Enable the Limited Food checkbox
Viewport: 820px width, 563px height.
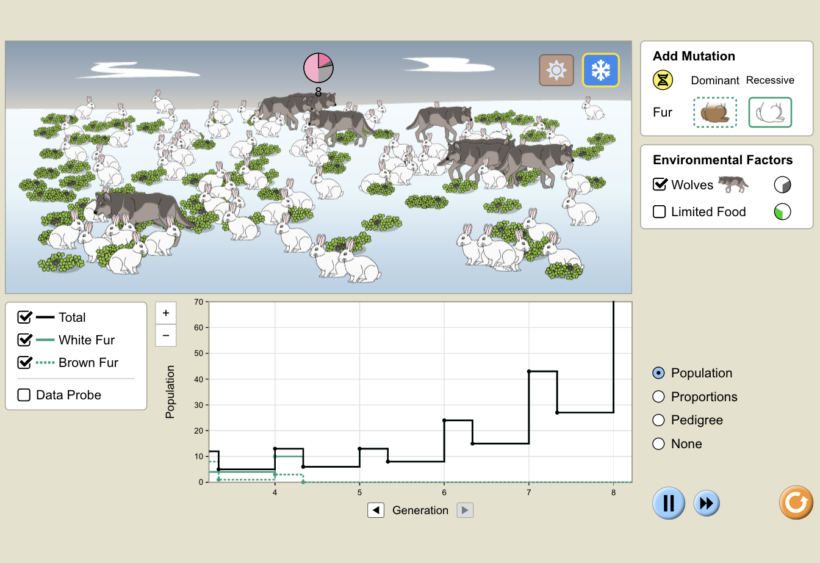[x=660, y=212]
